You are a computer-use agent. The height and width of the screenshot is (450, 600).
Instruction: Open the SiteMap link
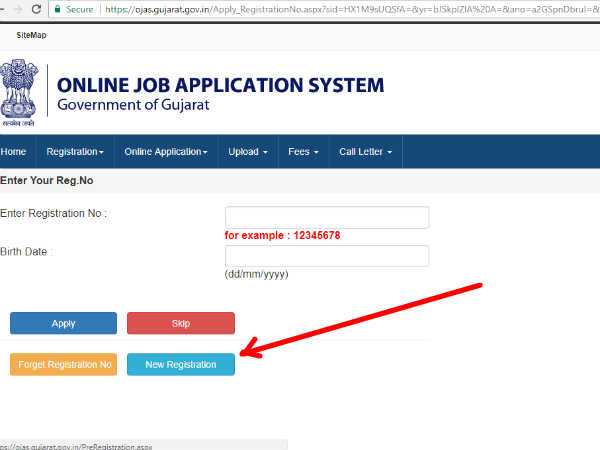[x=31, y=35]
